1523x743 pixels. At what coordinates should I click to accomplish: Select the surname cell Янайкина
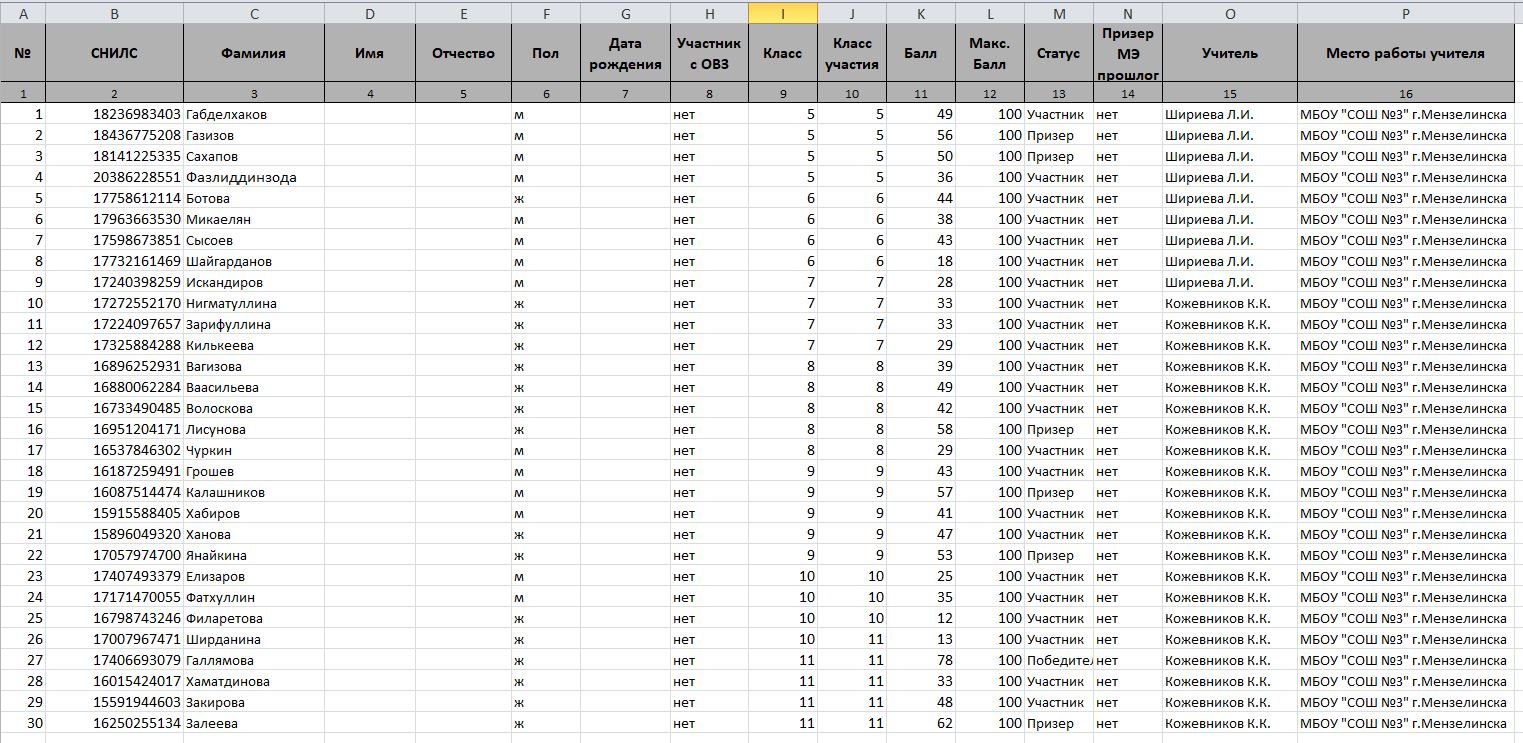click(x=253, y=555)
